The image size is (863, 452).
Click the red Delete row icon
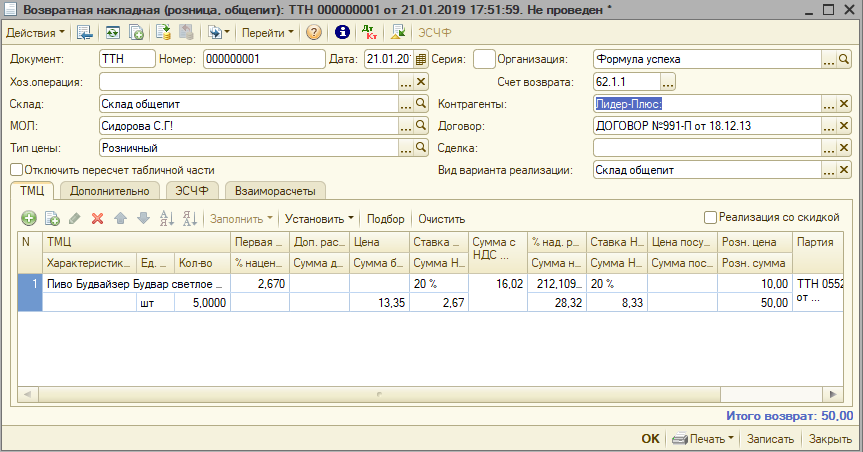tap(97, 218)
